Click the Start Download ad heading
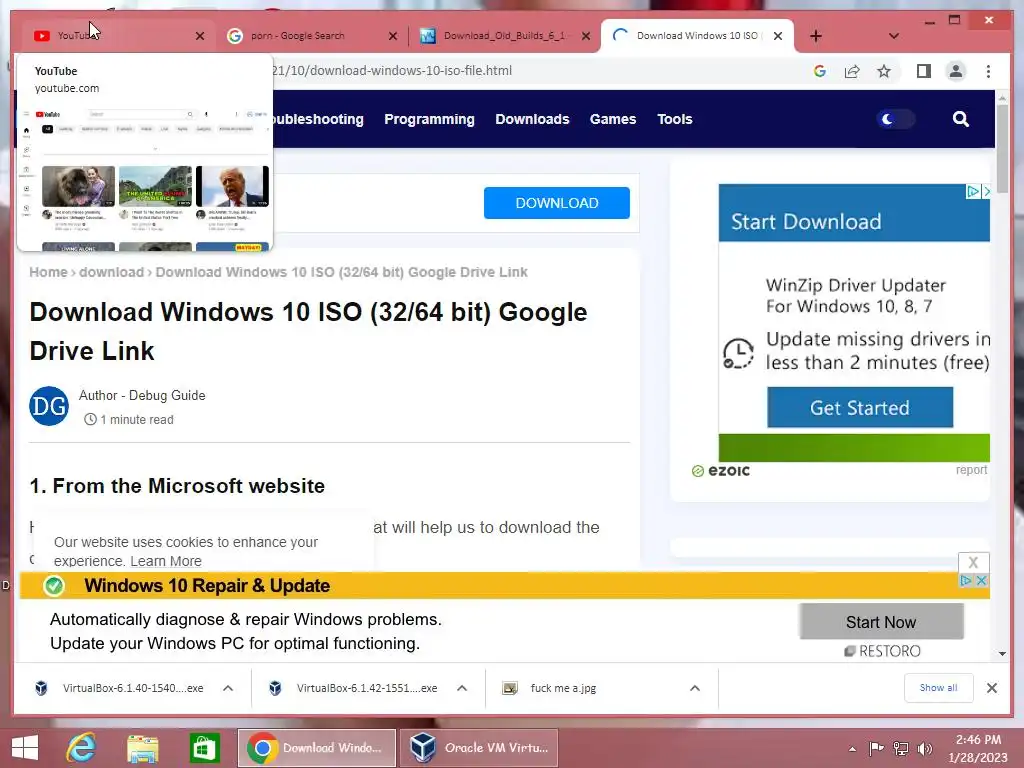 [806, 222]
